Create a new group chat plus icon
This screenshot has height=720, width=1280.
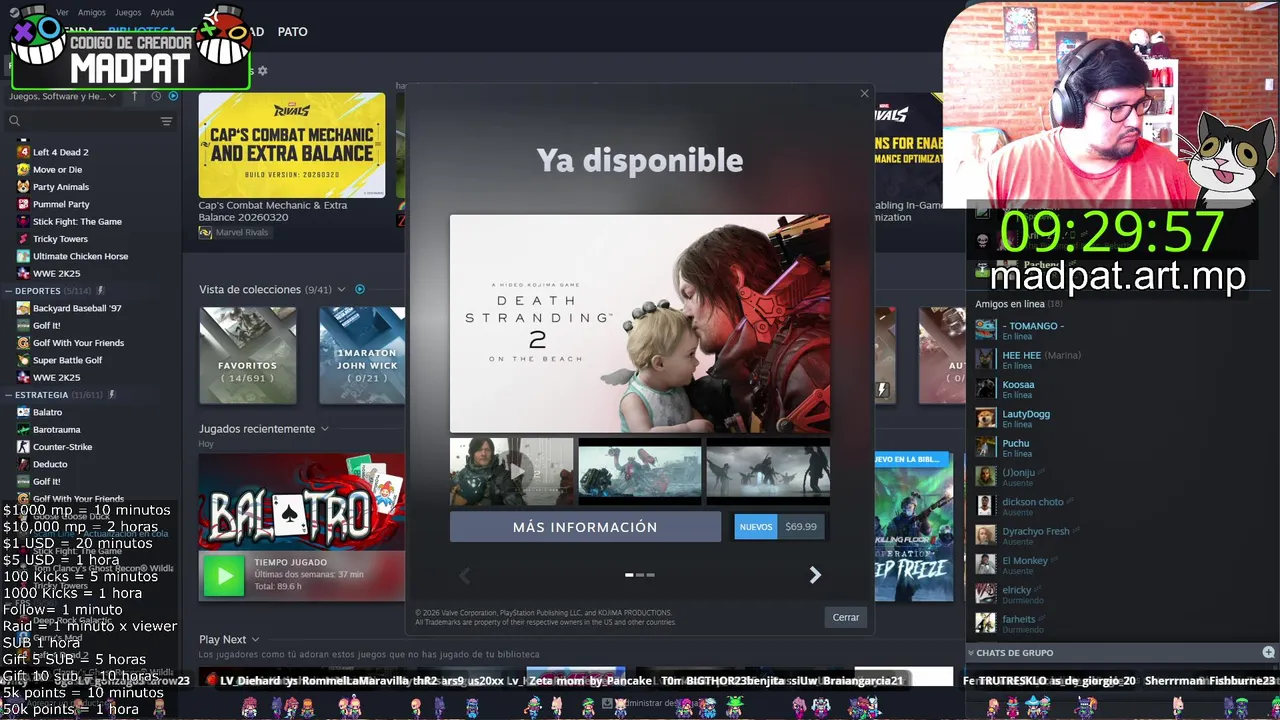pos(1268,653)
